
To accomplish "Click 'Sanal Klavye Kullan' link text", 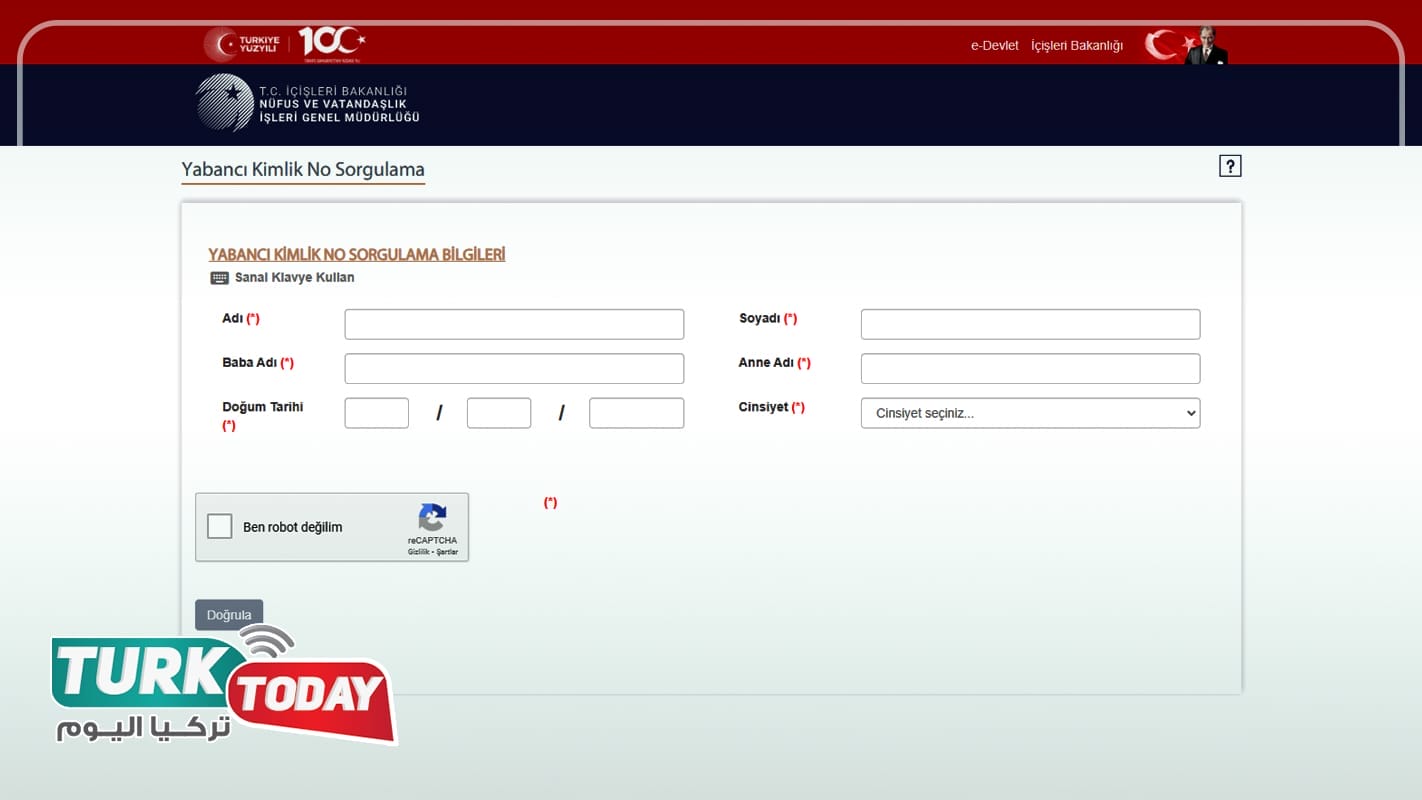I will pyautogui.click(x=294, y=278).
